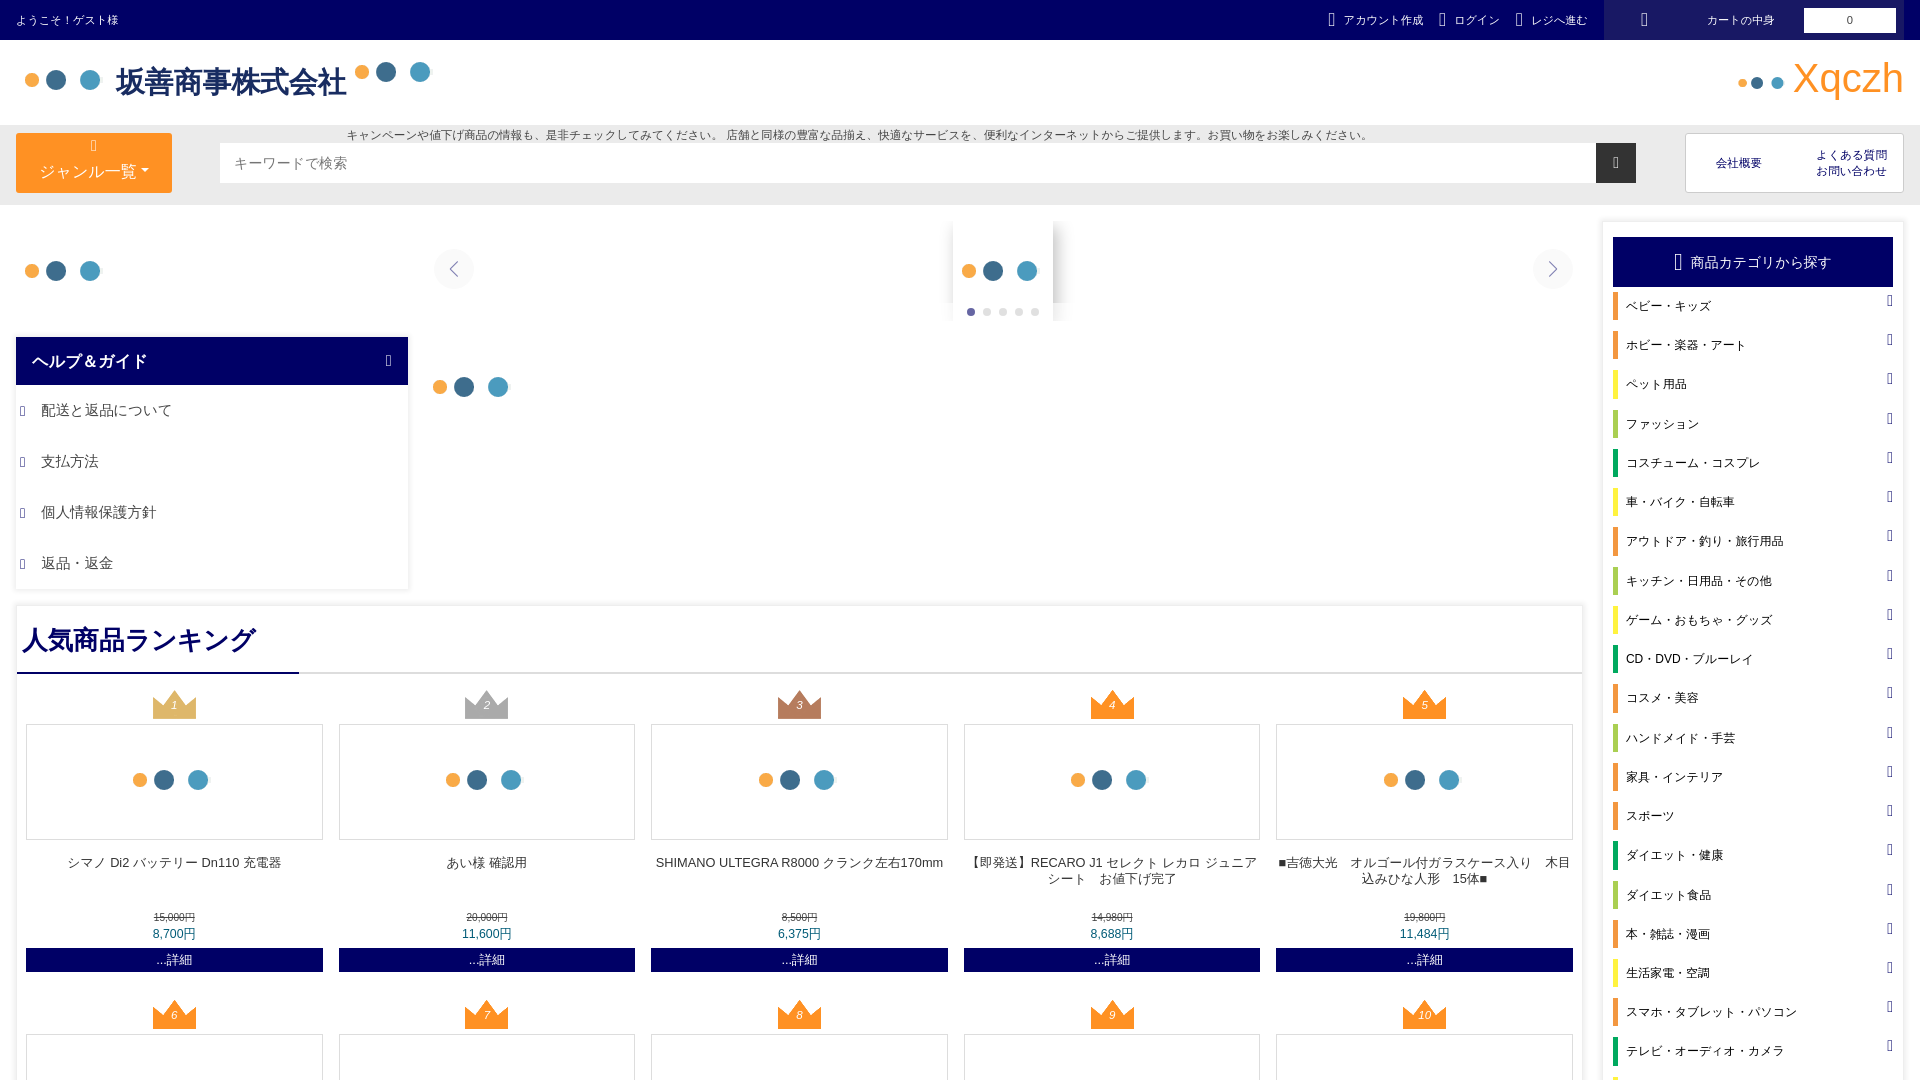Go to previous carousel slide
The image size is (1920, 1080).
[x=454, y=269]
